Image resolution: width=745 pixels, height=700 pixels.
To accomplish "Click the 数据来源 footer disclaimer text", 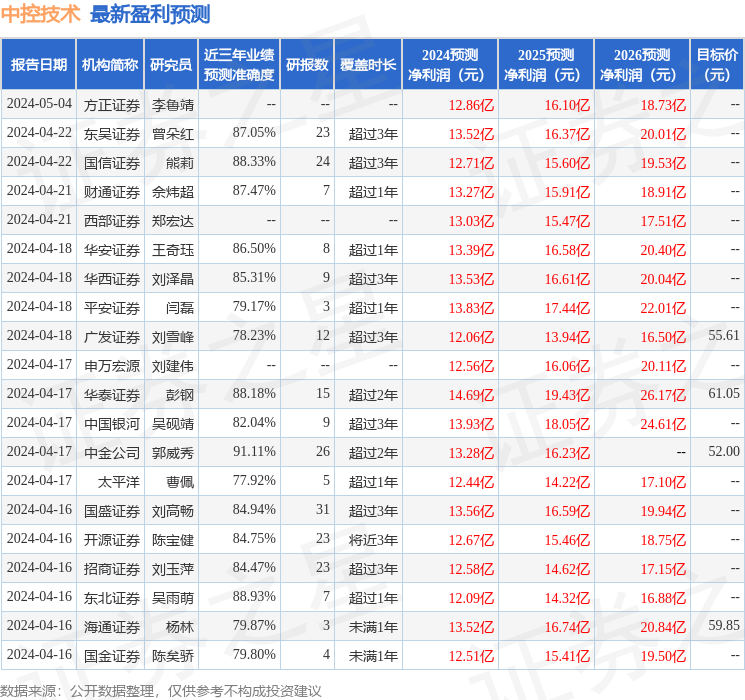I will point(161,691).
